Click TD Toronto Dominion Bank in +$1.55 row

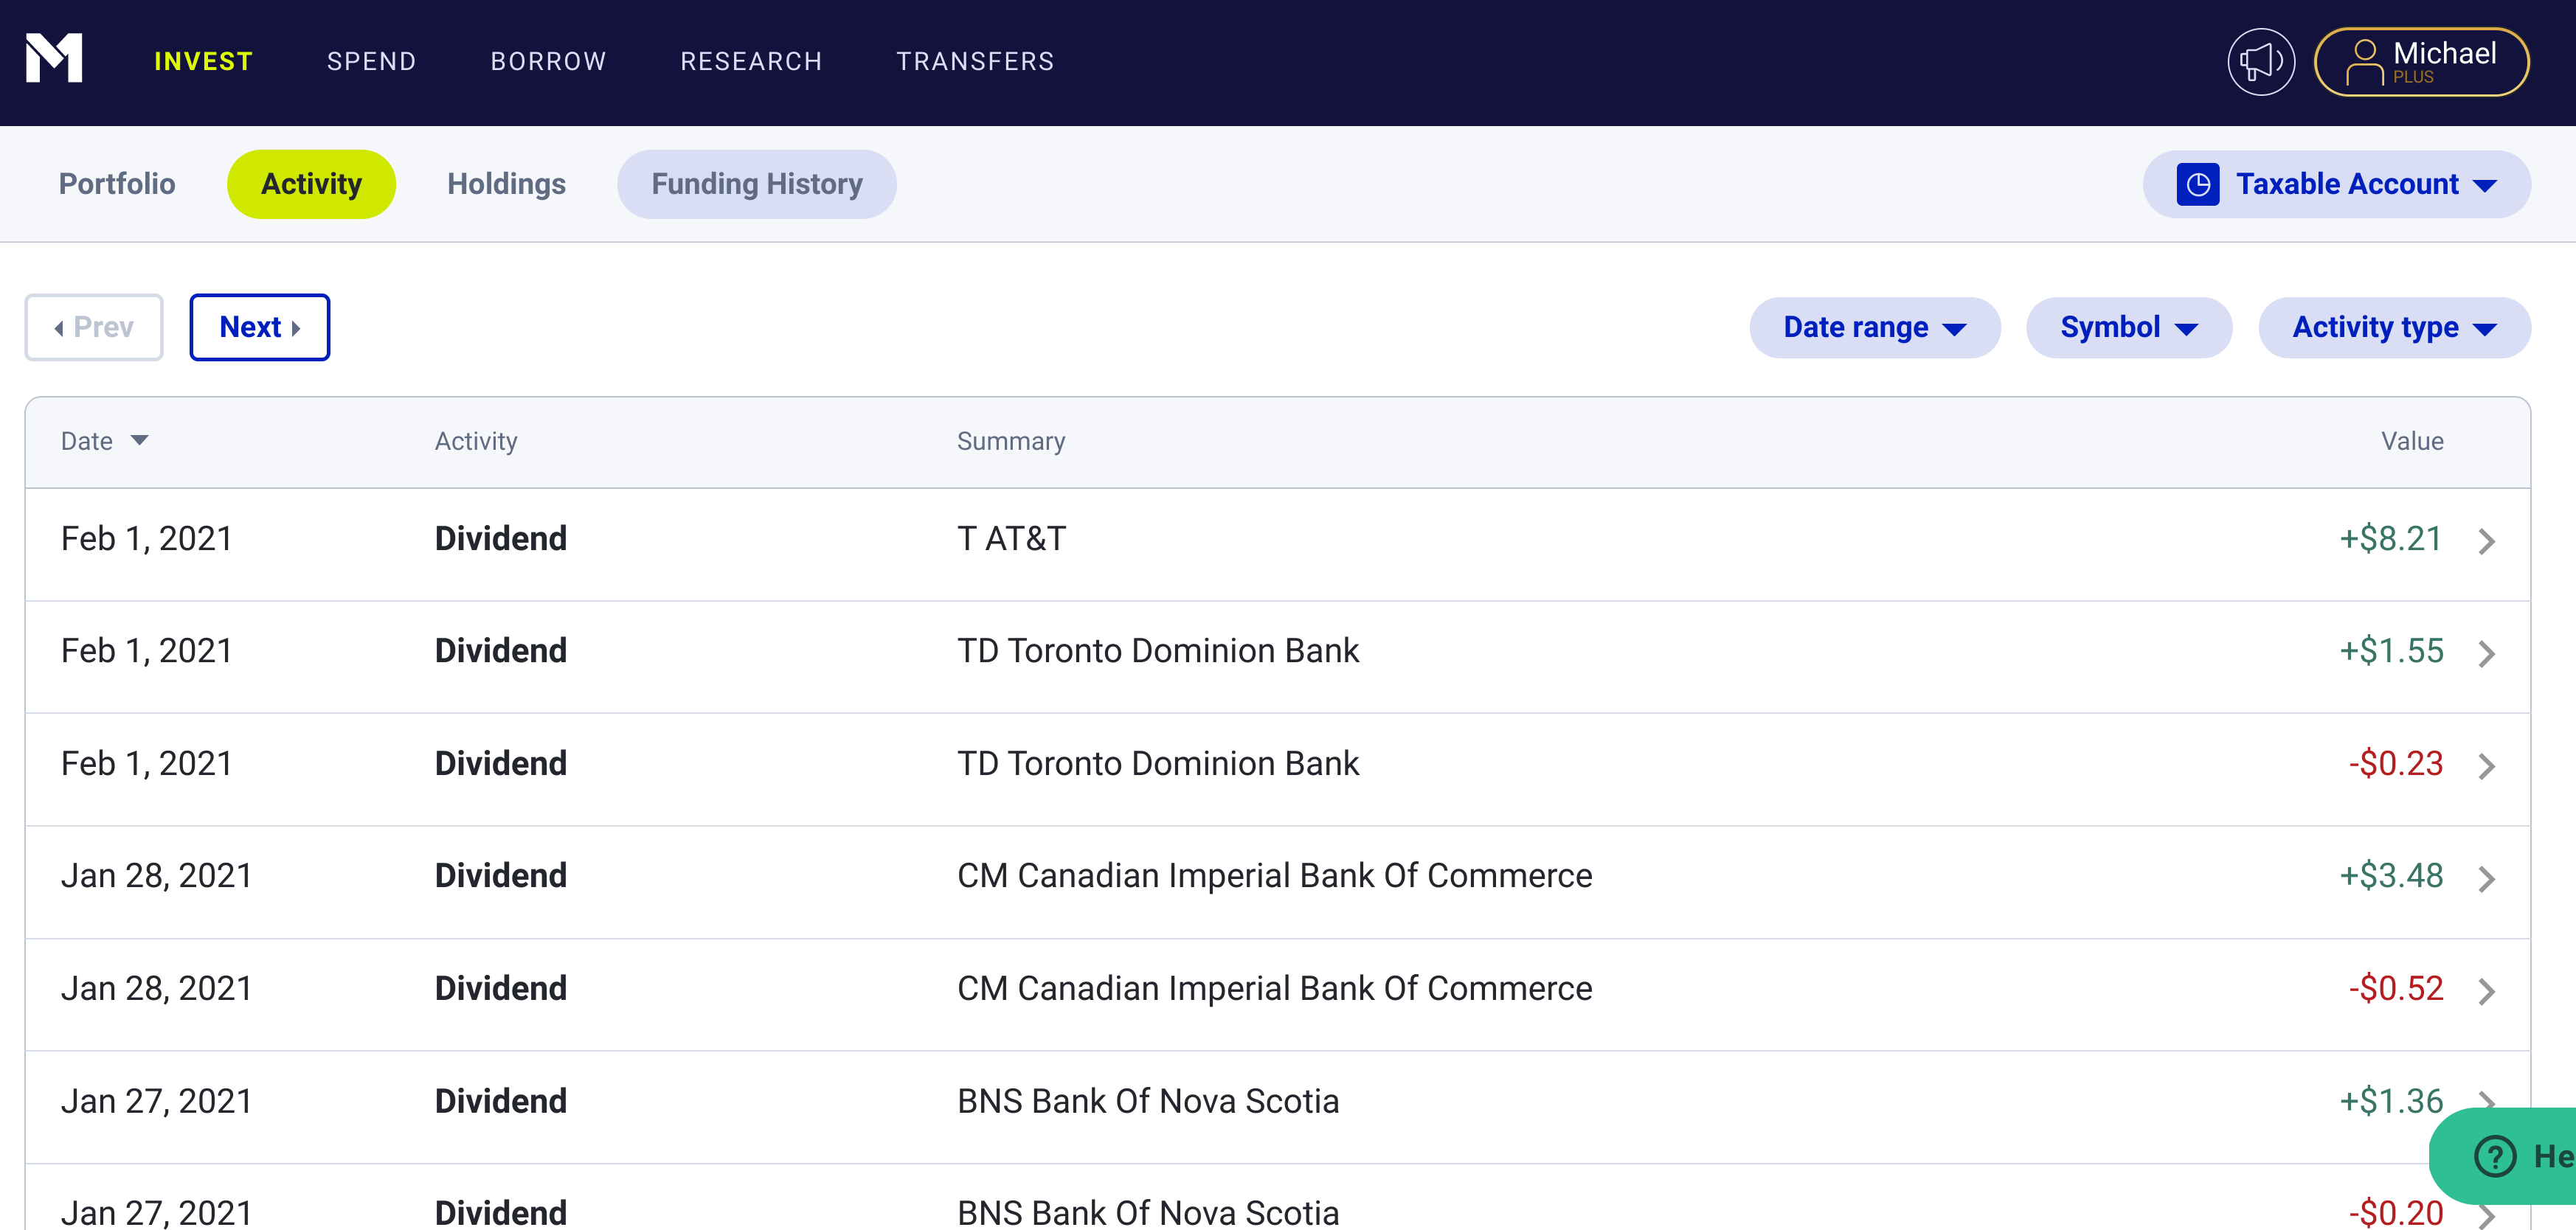pos(1158,651)
